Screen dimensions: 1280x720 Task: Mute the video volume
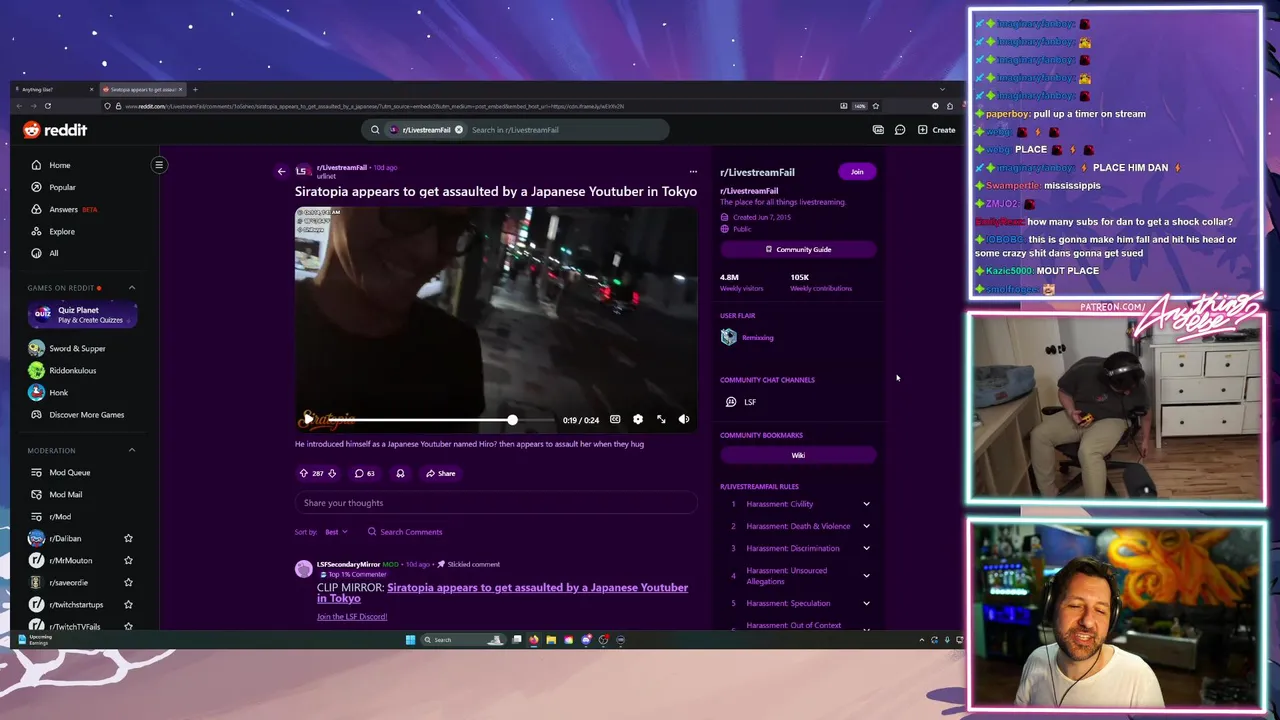point(684,420)
